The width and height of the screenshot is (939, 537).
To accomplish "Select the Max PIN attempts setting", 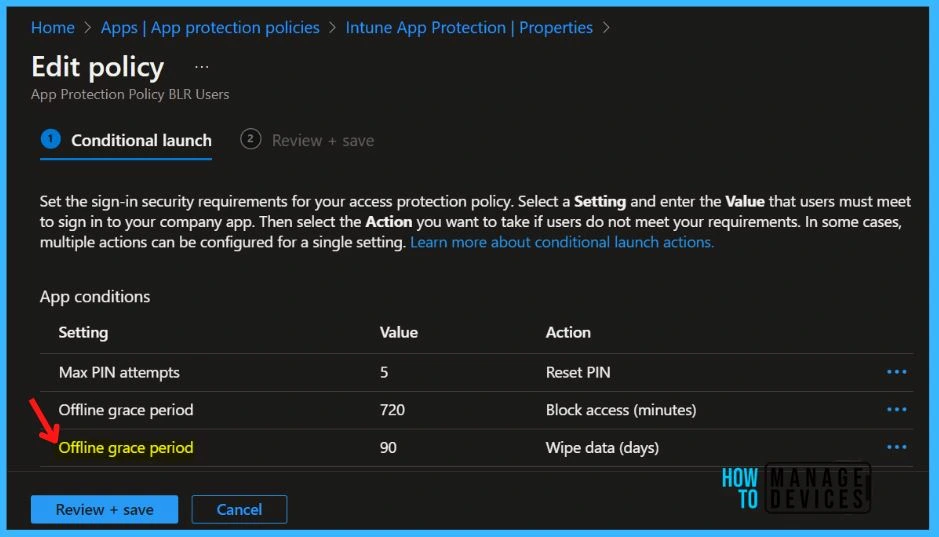I will [x=119, y=372].
